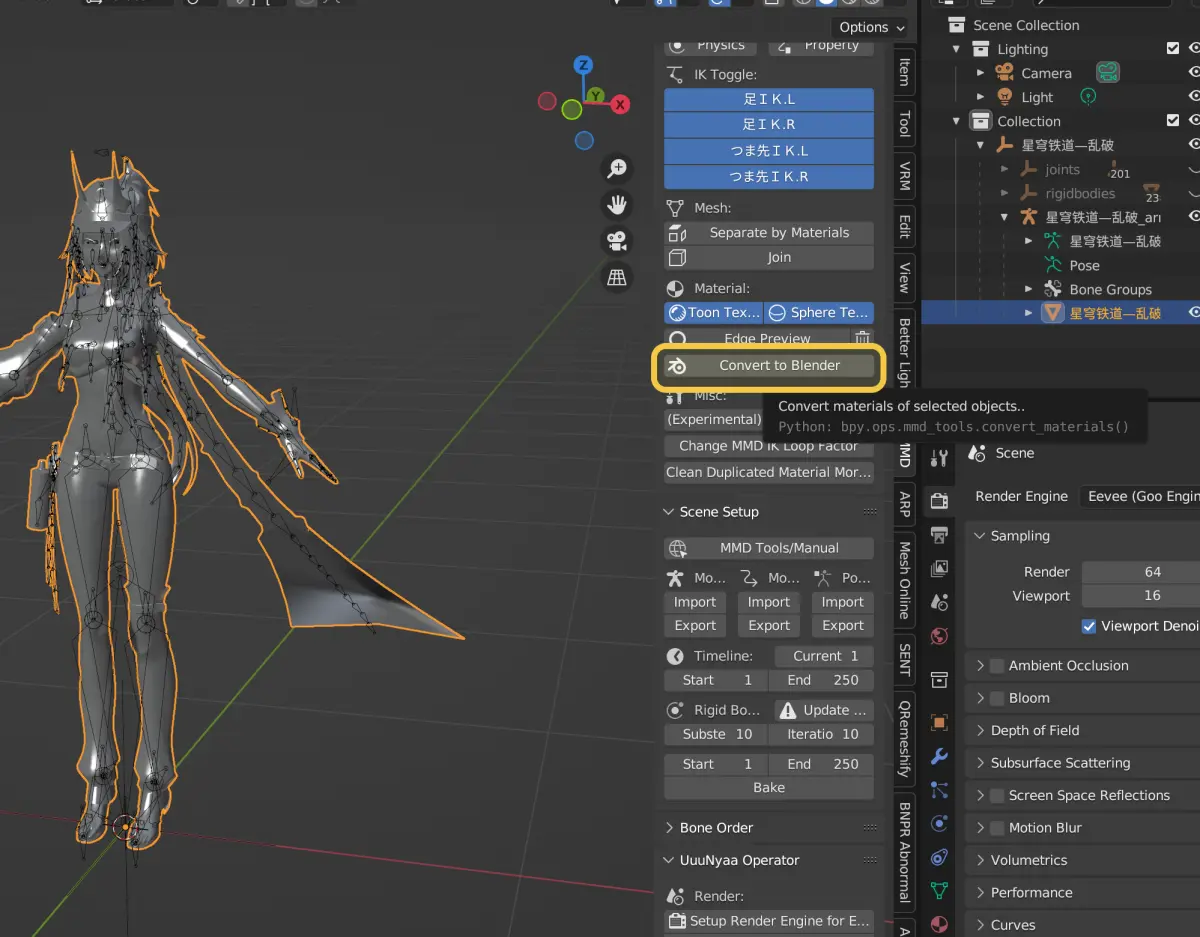Click the zoom magnifier viewport icon

(x=617, y=168)
